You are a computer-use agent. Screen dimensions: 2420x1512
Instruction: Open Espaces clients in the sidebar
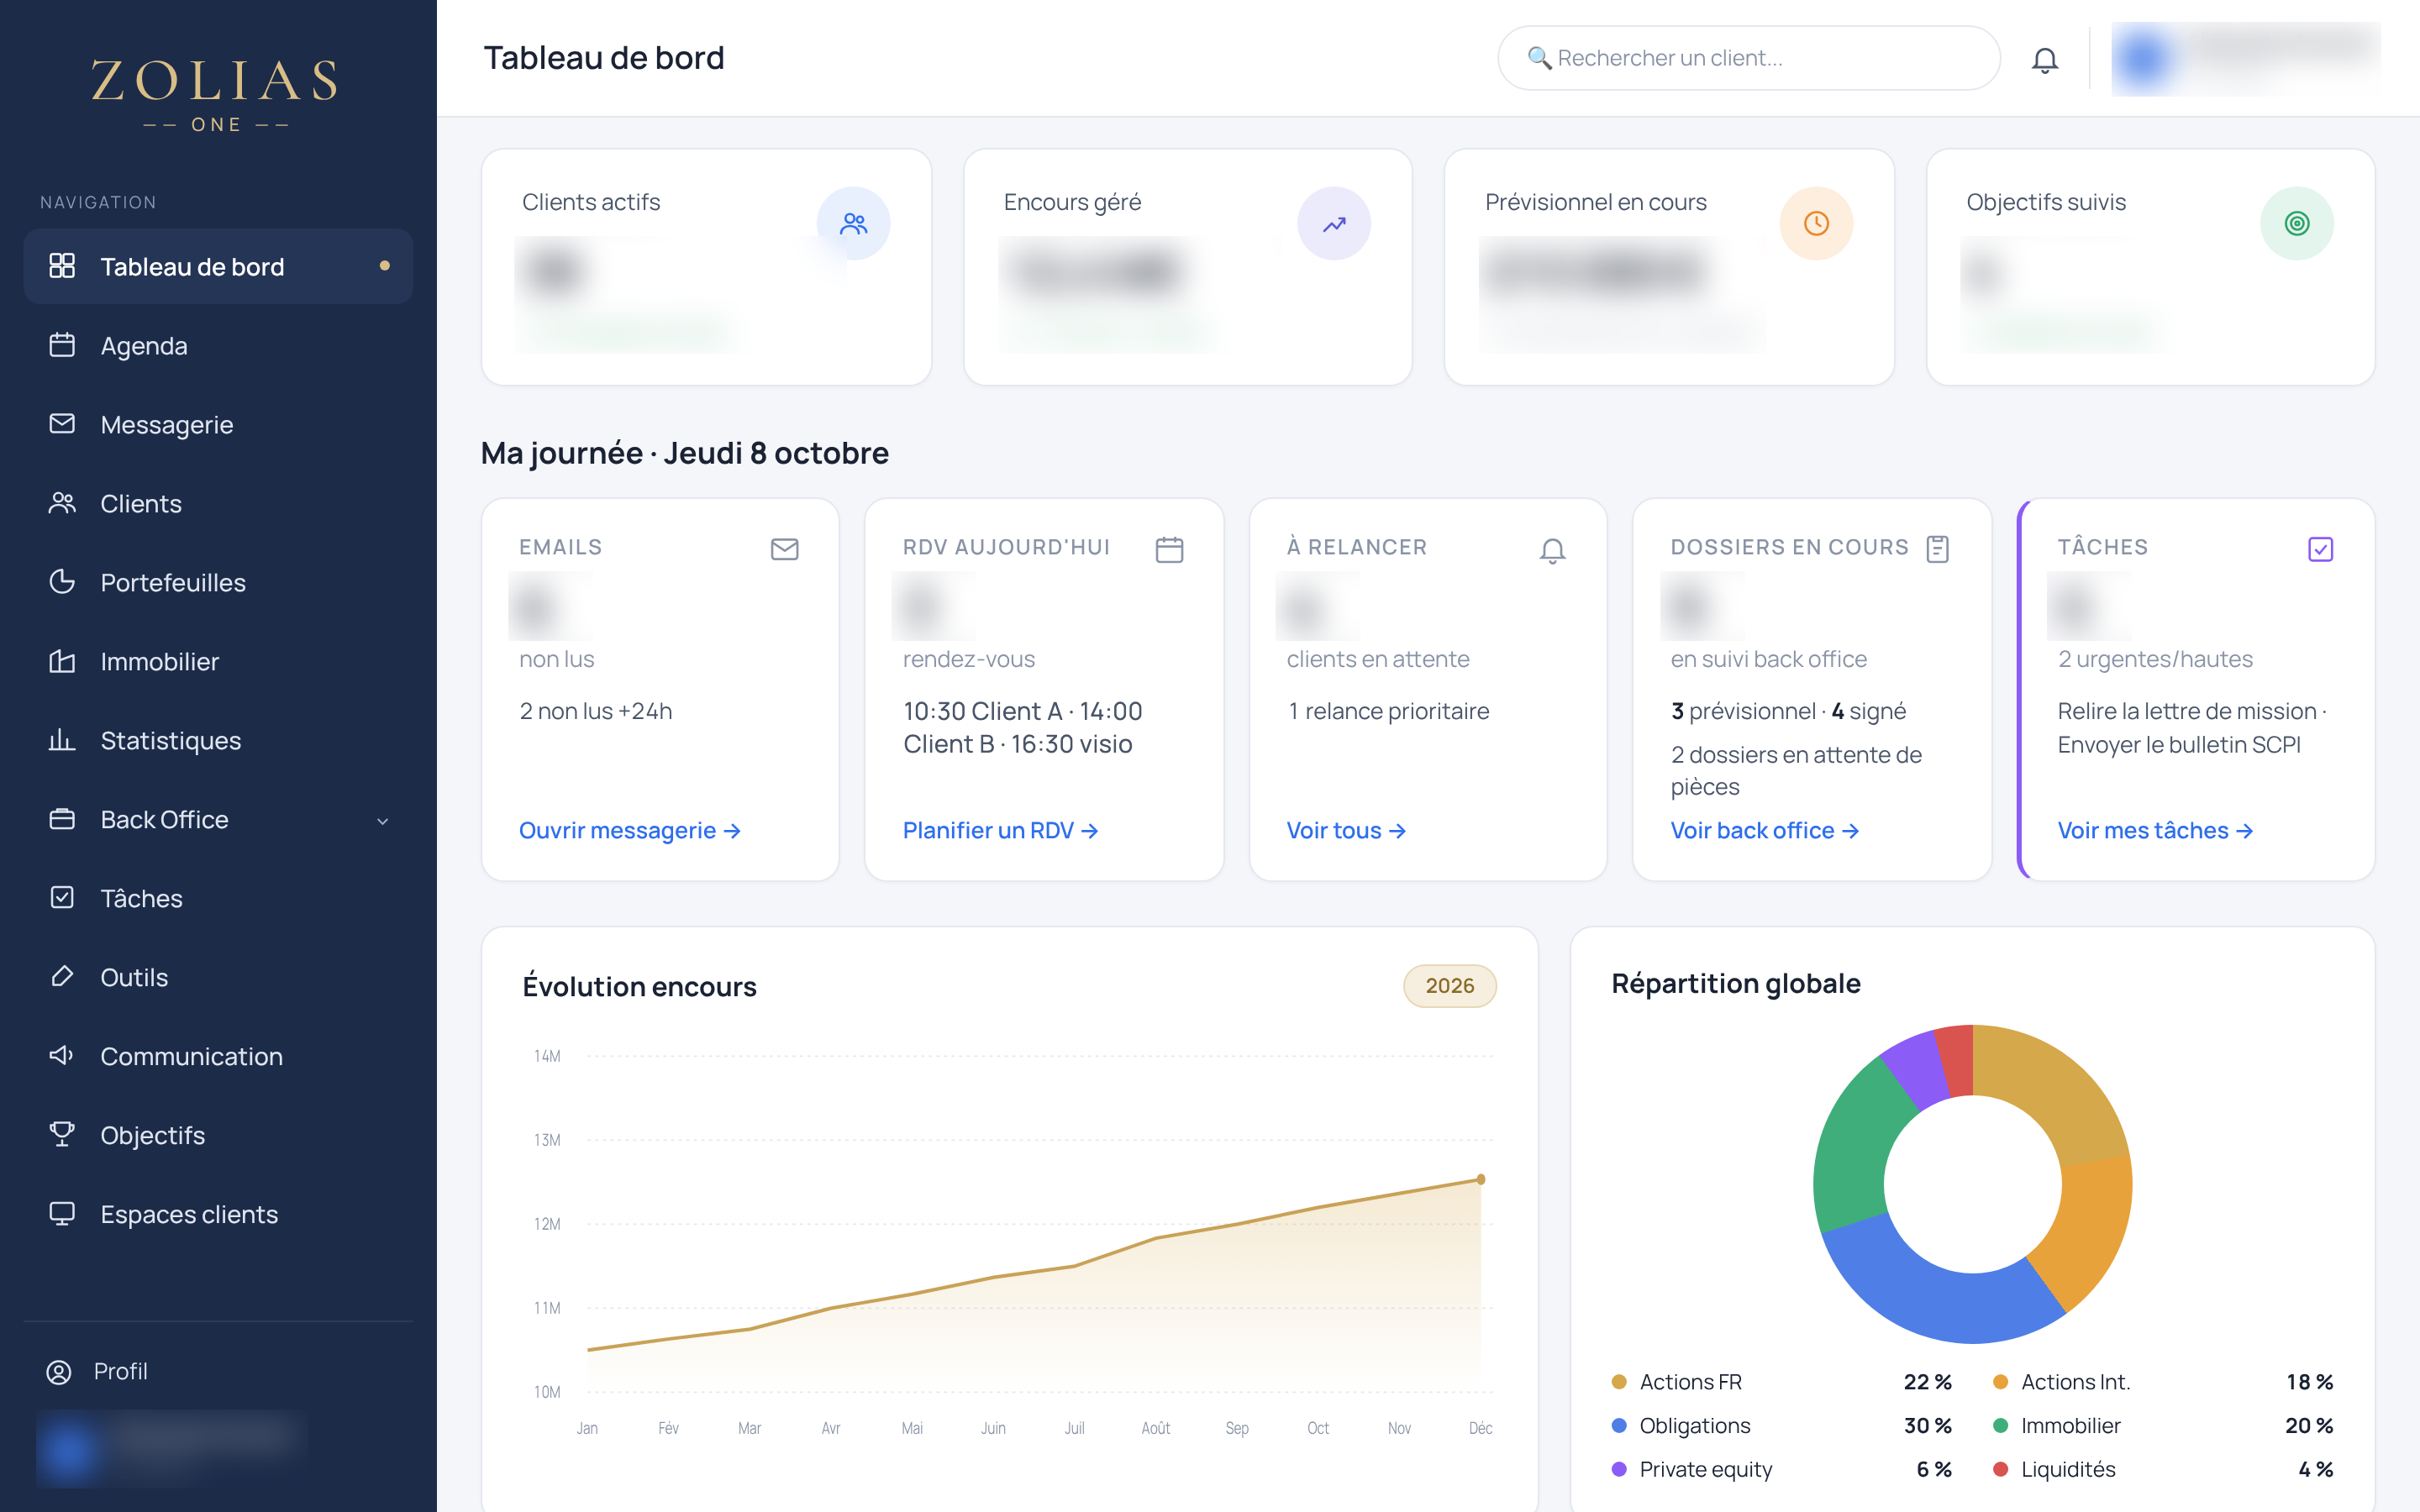point(218,1215)
